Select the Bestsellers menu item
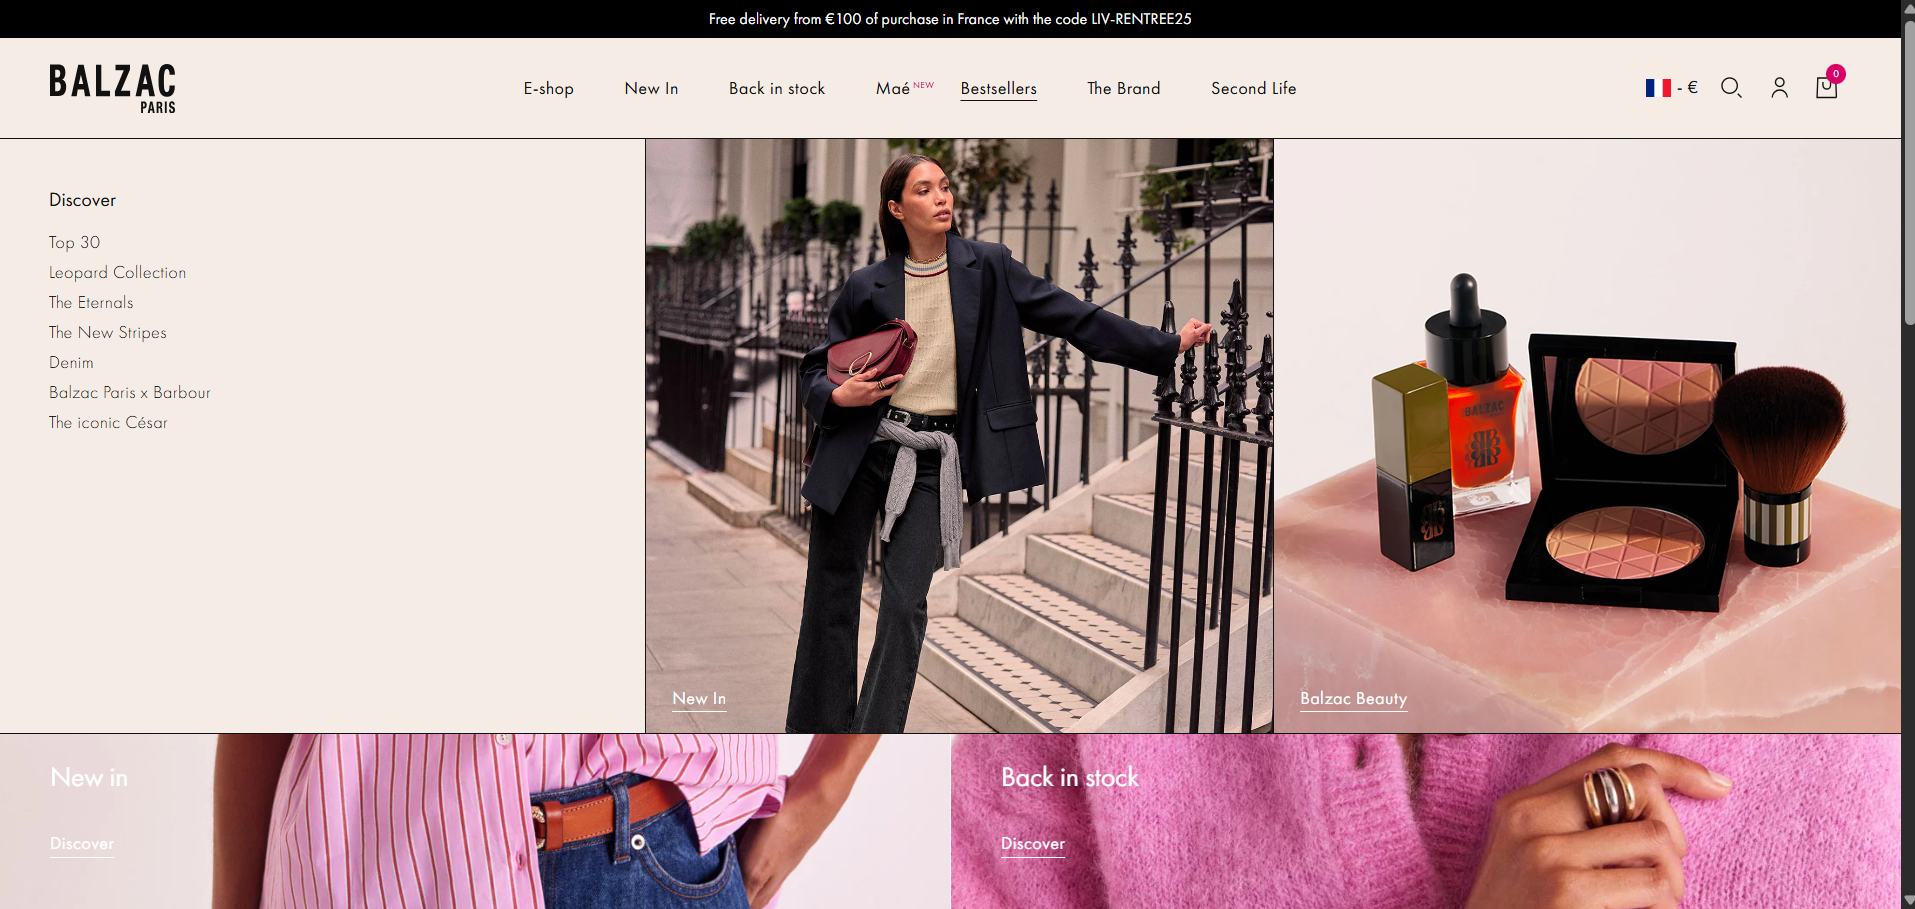Viewport: 1915px width, 909px height. point(999,88)
